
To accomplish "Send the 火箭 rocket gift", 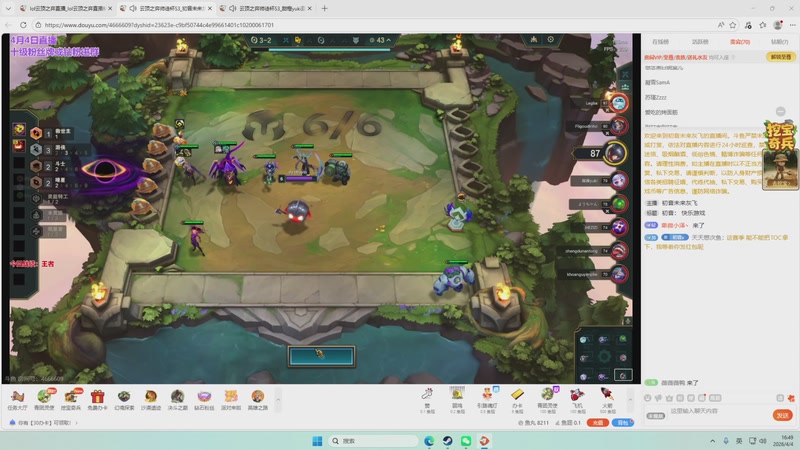I will pos(607,399).
